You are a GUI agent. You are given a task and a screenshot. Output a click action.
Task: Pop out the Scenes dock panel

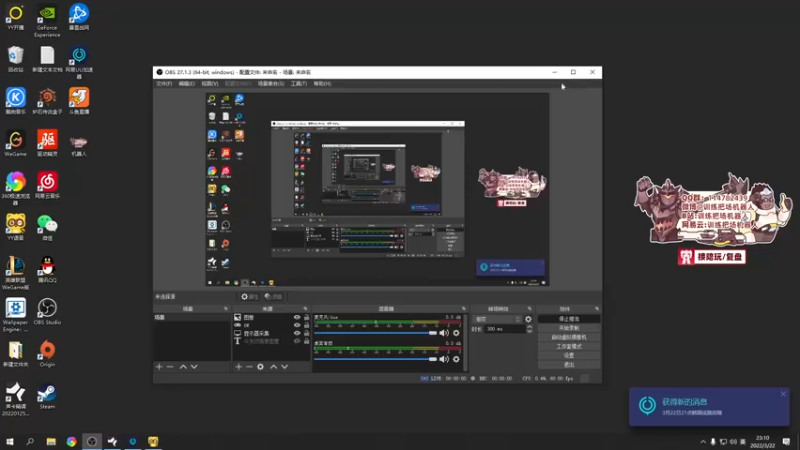click(226, 309)
